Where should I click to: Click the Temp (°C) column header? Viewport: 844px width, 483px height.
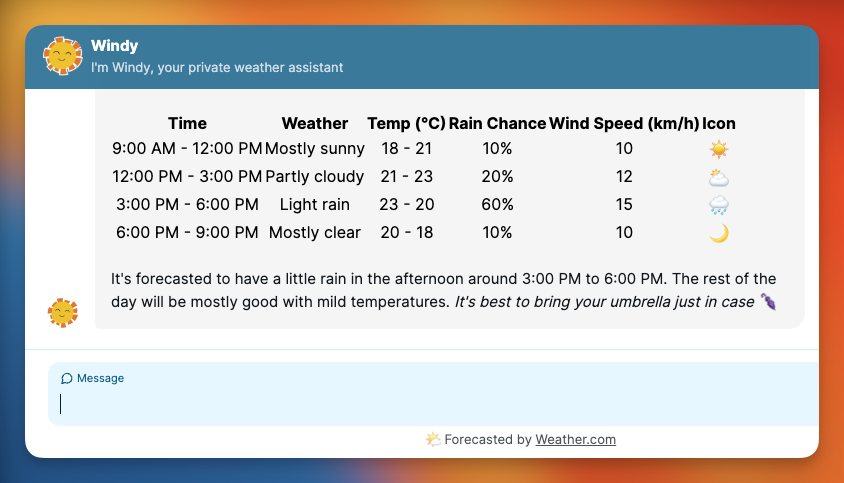(406, 124)
